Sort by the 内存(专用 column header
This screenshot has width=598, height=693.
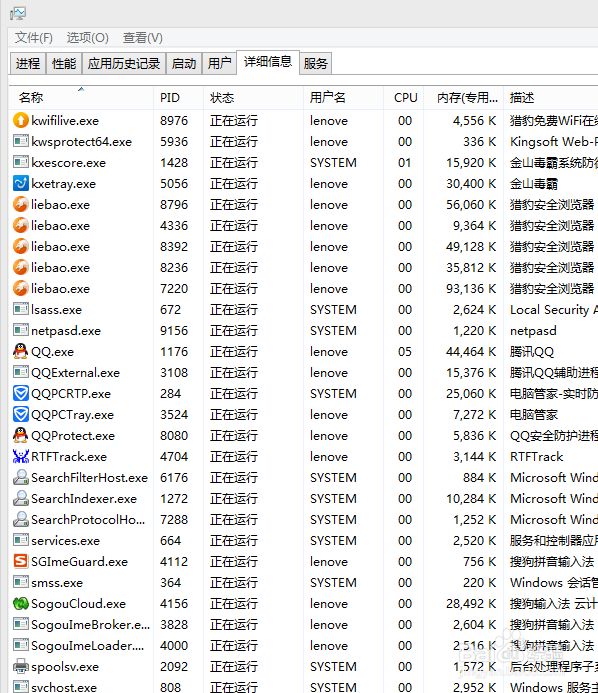(x=464, y=98)
